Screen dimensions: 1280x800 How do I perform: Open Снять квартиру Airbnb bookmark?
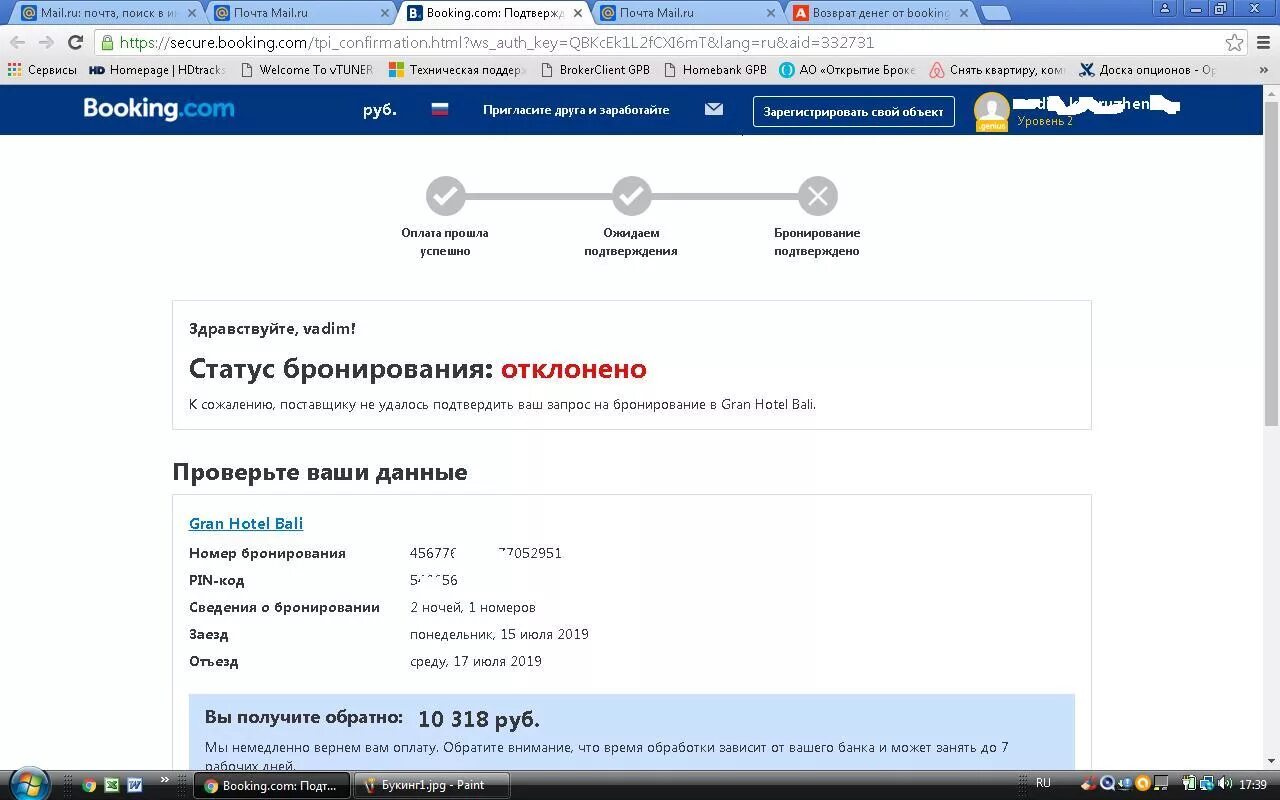tap(998, 70)
